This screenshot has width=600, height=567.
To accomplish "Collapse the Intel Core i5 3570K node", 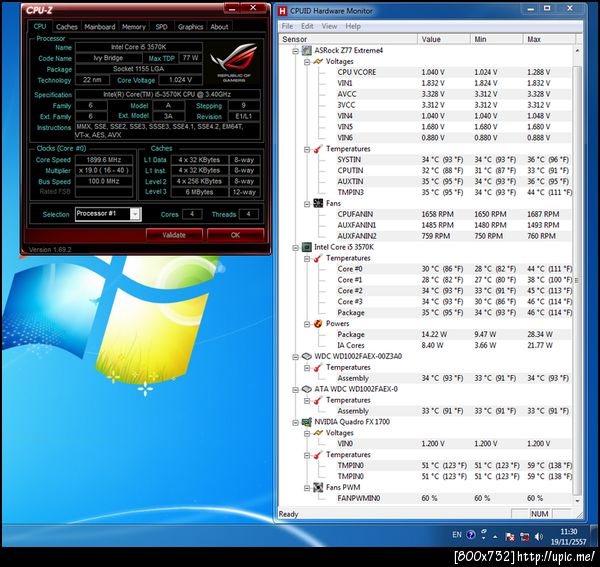I will click(x=295, y=248).
